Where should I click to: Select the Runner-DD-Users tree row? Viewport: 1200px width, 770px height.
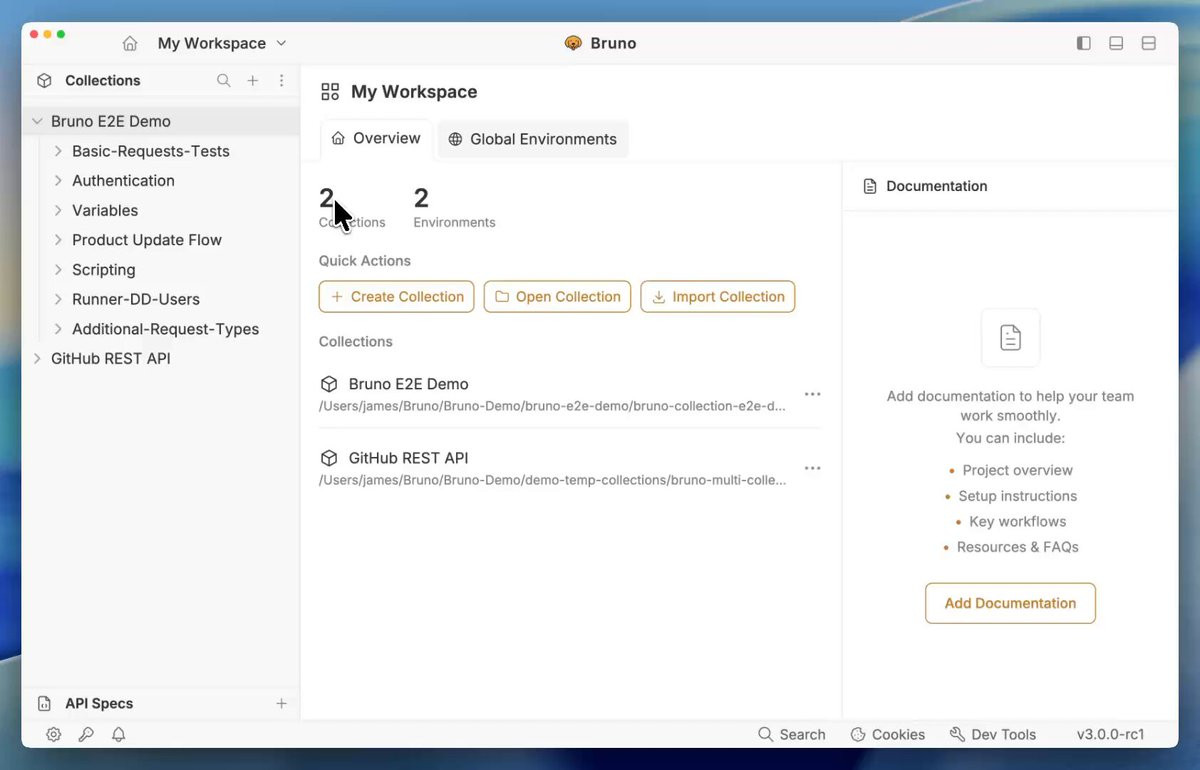160,299
